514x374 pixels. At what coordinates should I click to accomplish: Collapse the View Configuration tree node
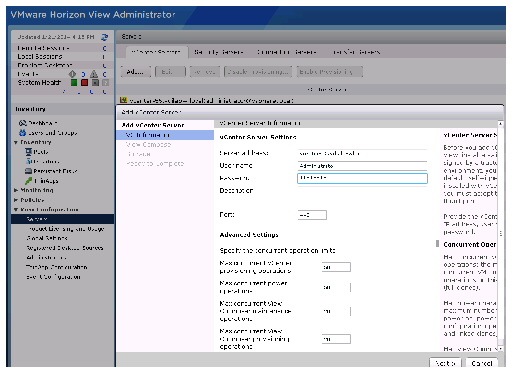pyautogui.click(x=16, y=210)
